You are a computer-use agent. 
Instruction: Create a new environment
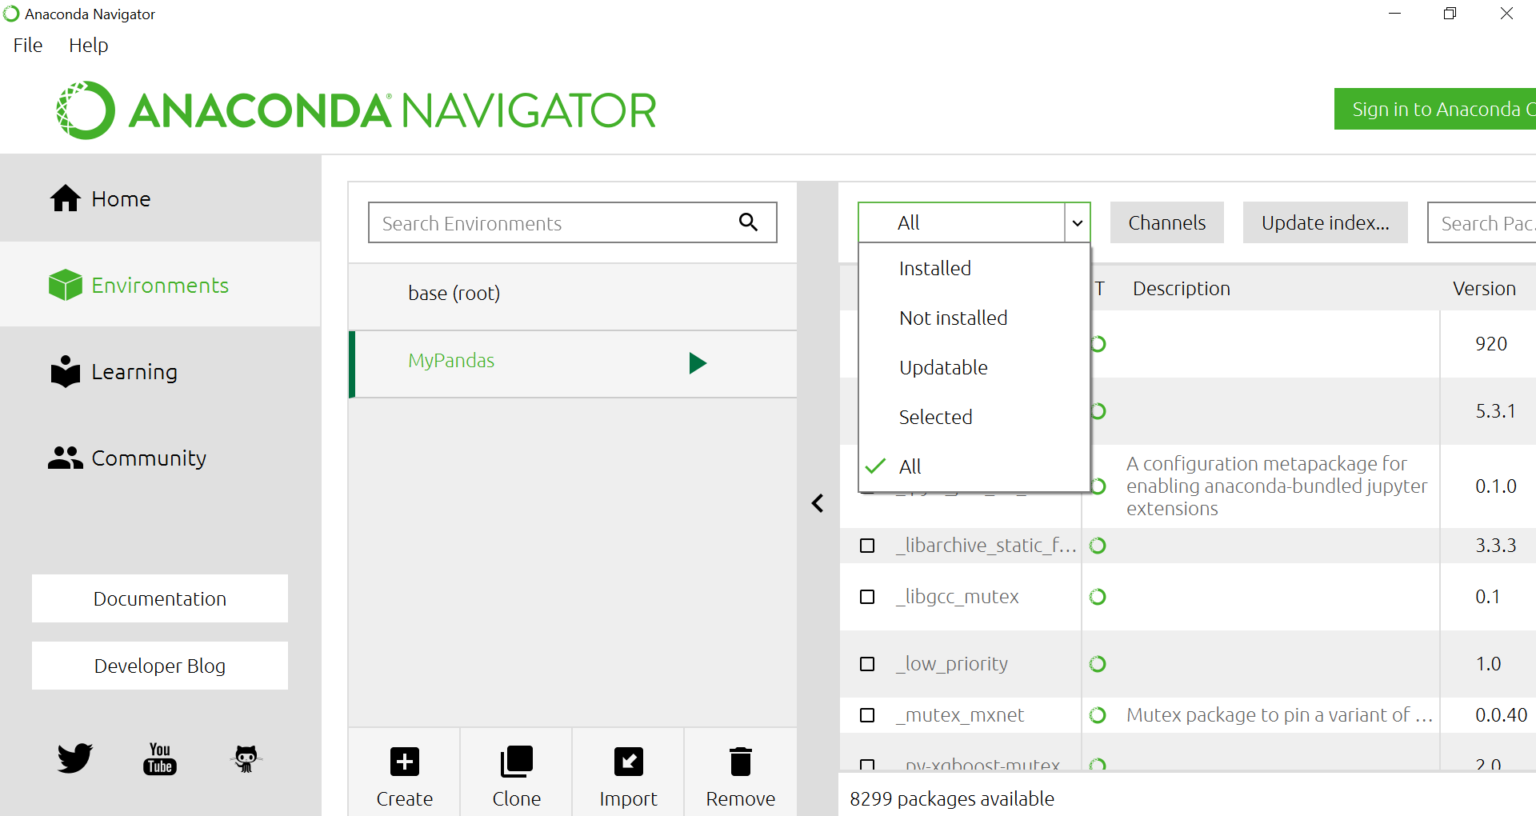(404, 776)
